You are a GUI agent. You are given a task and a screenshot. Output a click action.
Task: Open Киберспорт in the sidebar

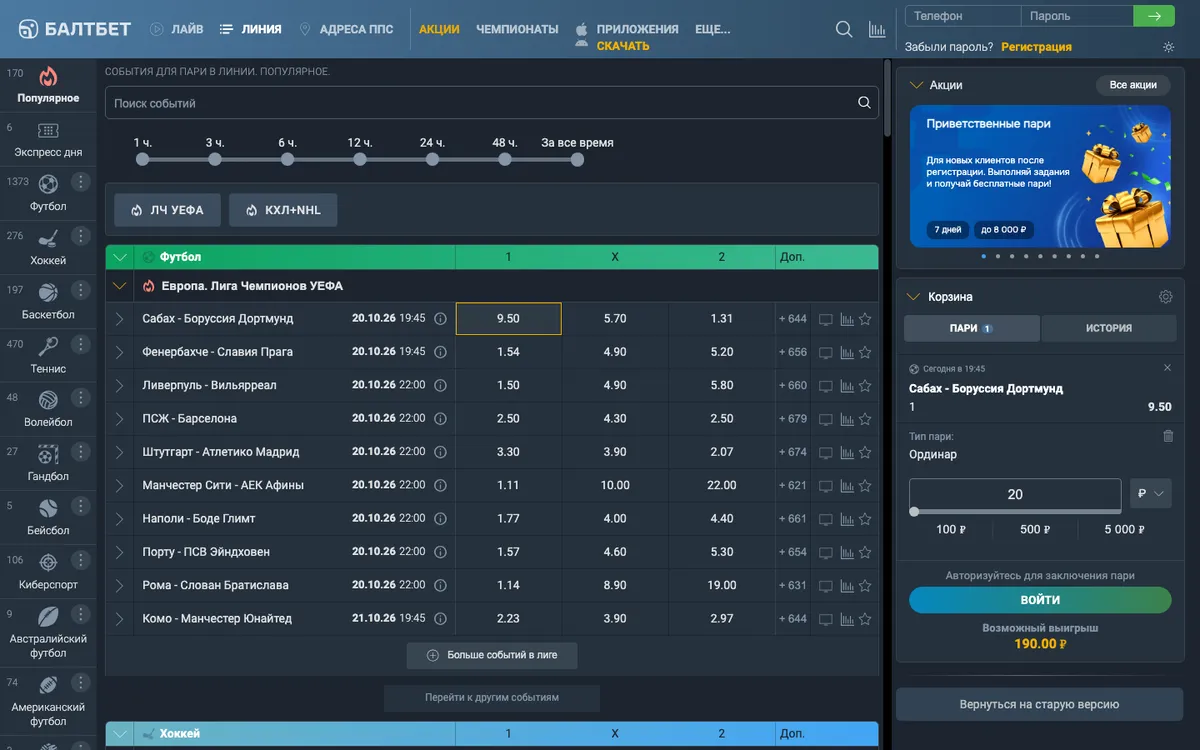48,571
